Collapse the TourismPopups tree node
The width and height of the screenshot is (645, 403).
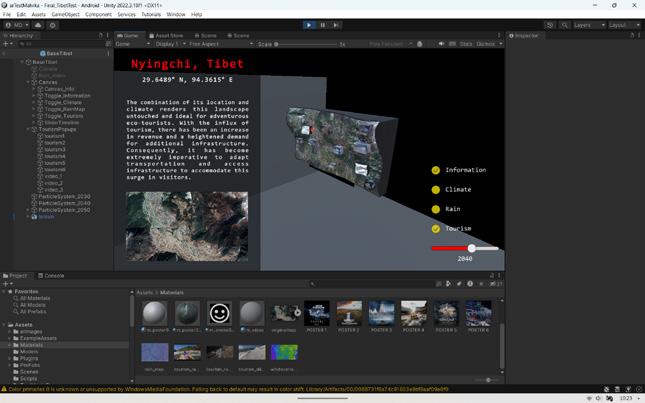(28, 129)
